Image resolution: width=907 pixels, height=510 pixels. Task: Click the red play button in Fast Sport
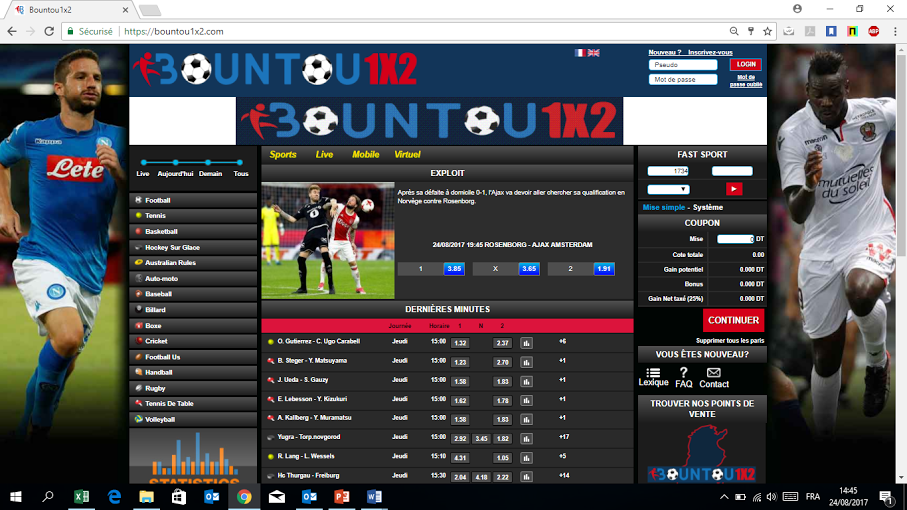[x=734, y=189]
